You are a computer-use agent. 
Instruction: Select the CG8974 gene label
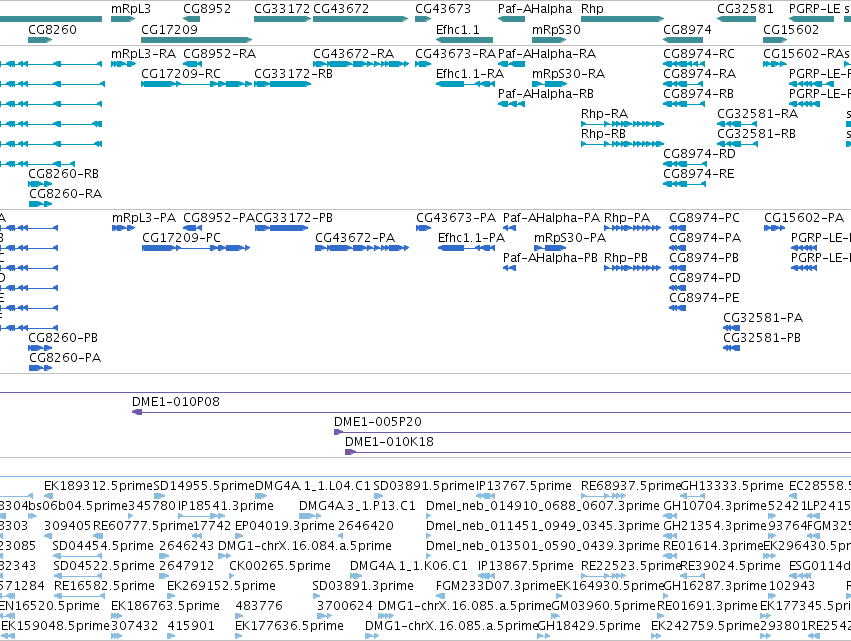coord(687,29)
